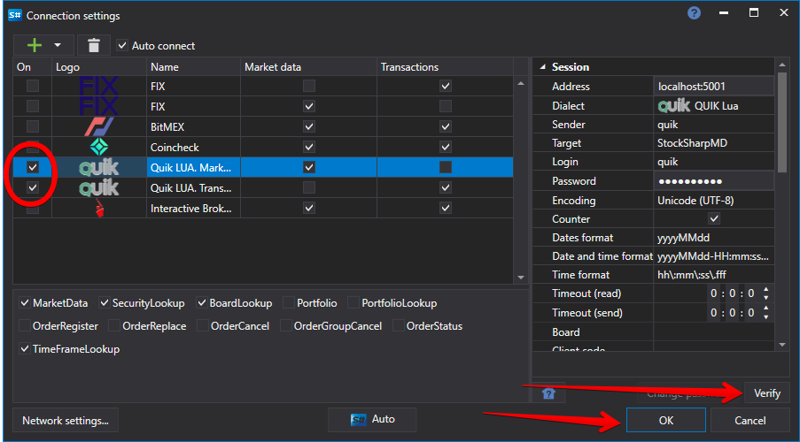Toggle the SecurityLookup checkbox
Screen dimensions: 800x442
tap(104, 303)
